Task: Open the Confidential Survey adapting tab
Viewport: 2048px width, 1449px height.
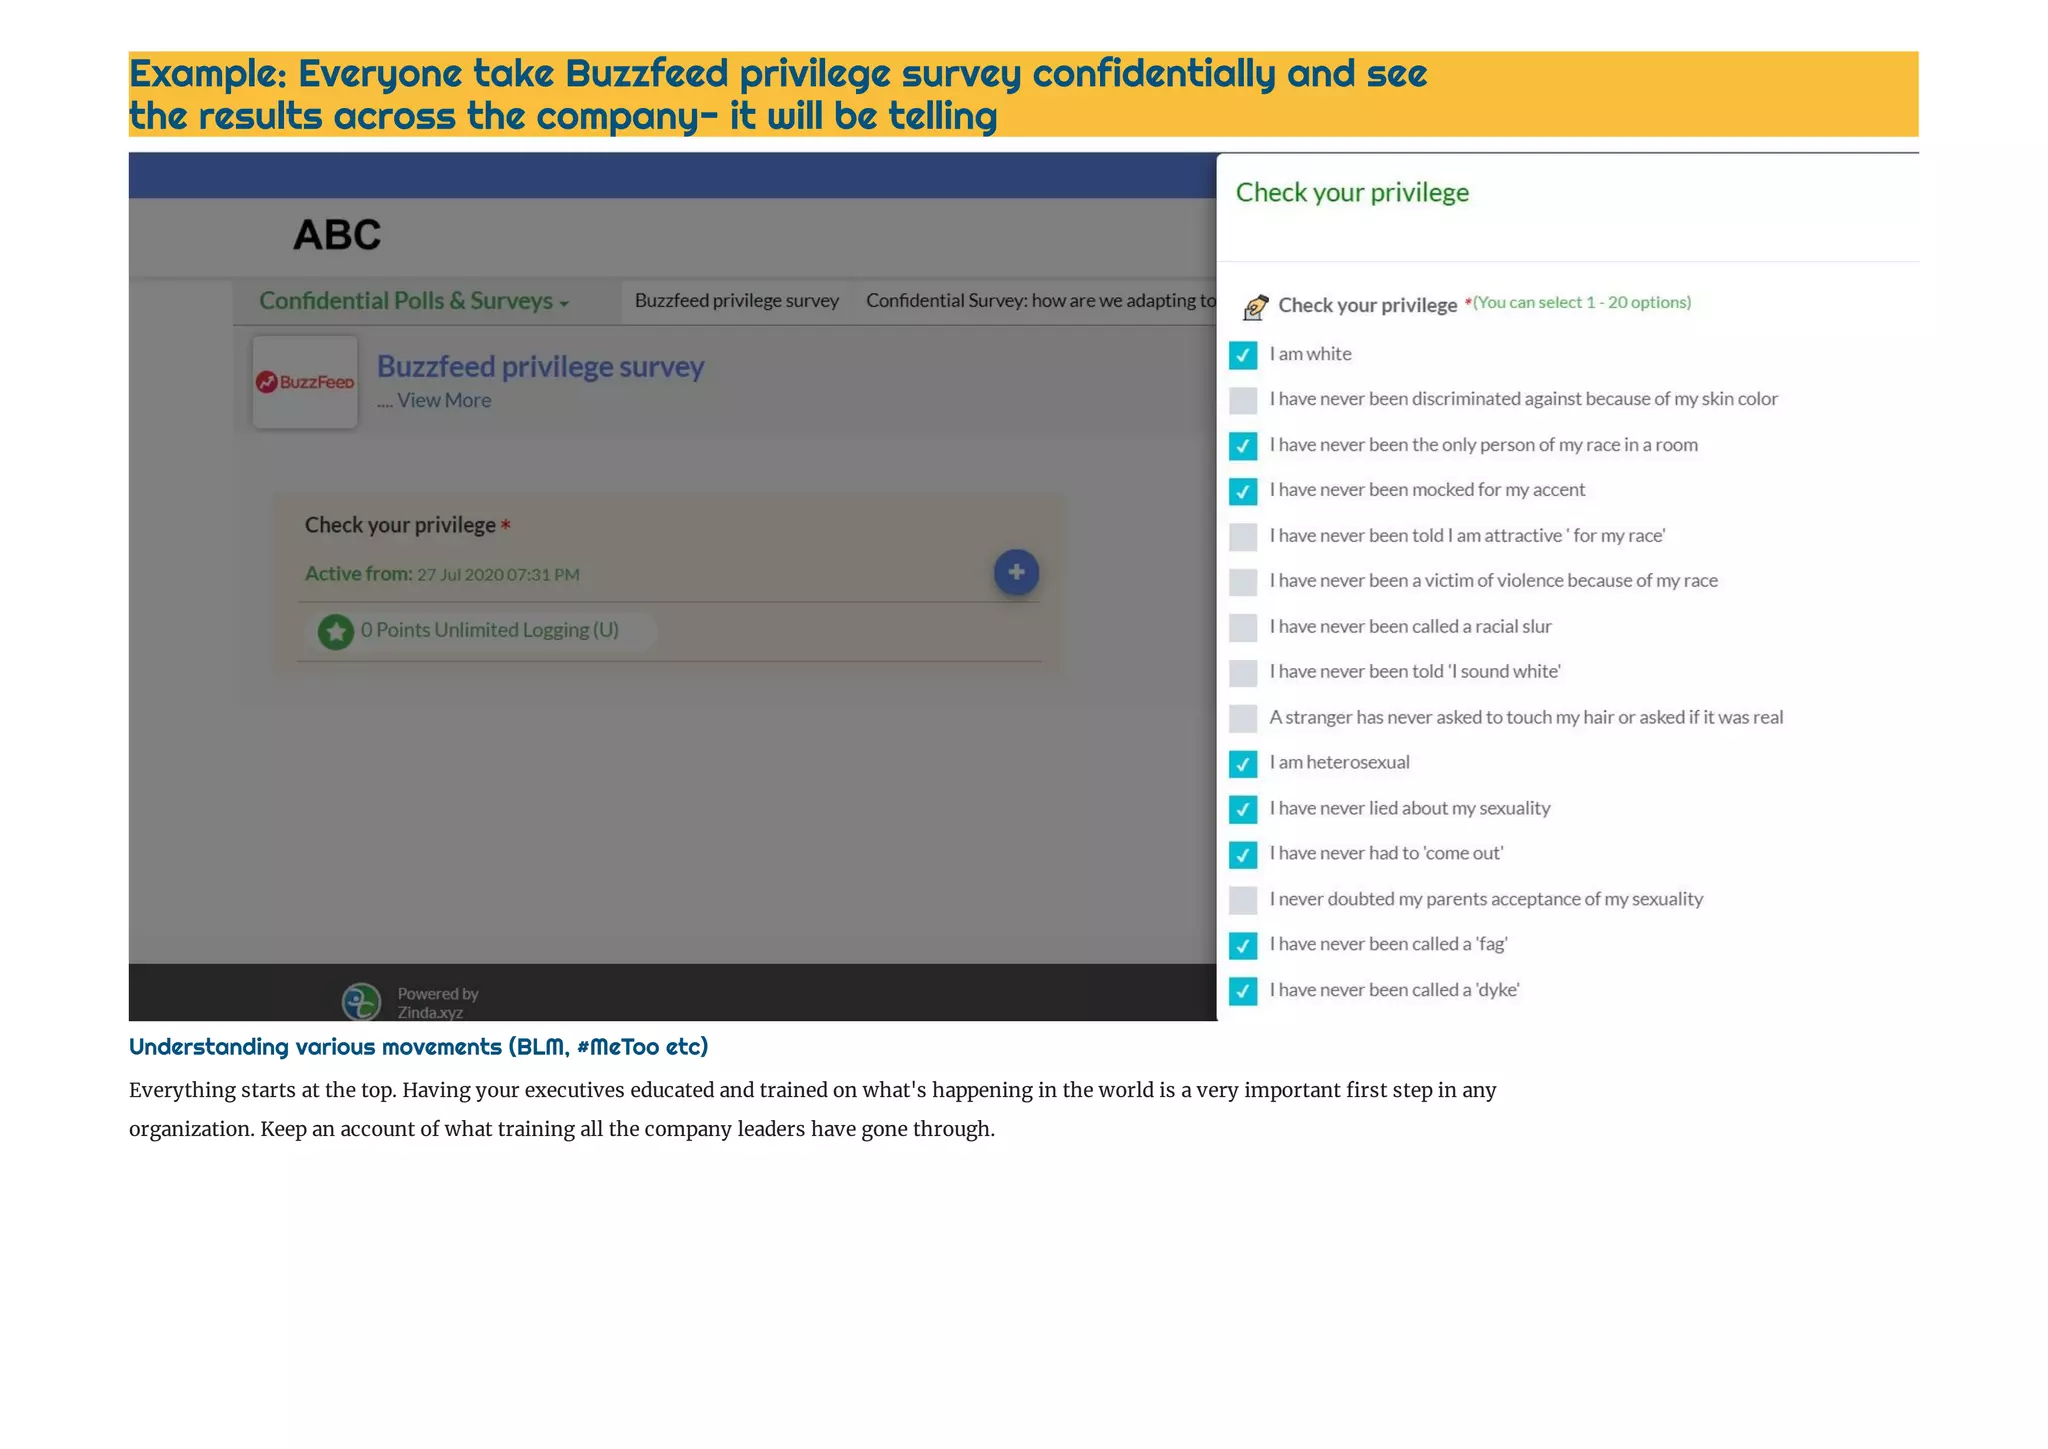Action: click(1040, 301)
